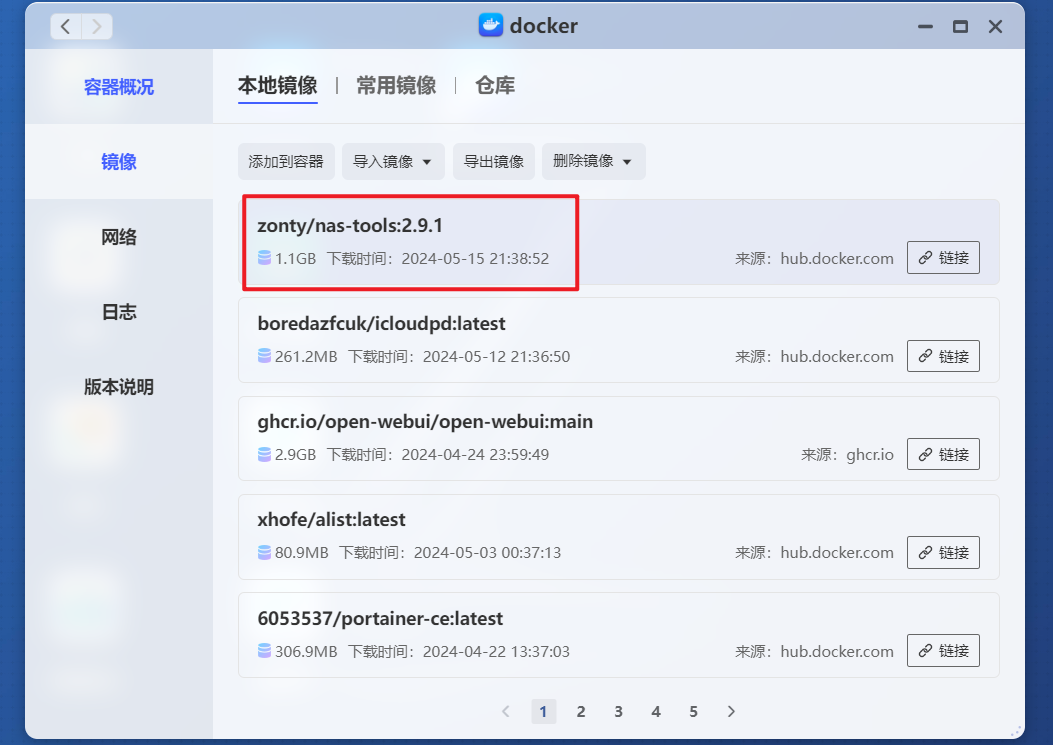Click disk icon beside 261.2MB size
The height and width of the screenshot is (745, 1053).
pos(265,356)
